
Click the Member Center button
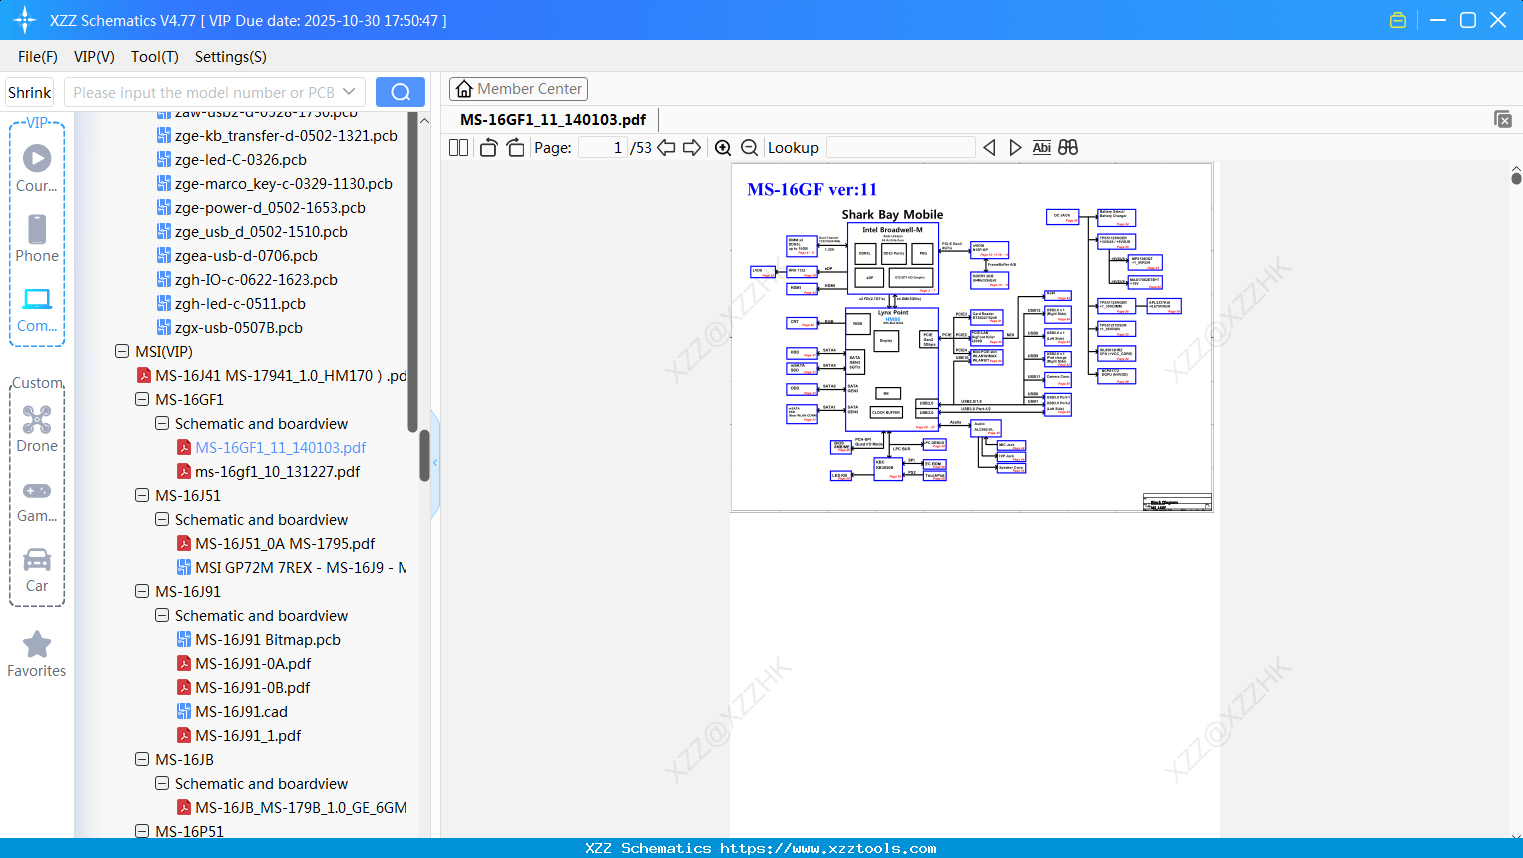518,89
